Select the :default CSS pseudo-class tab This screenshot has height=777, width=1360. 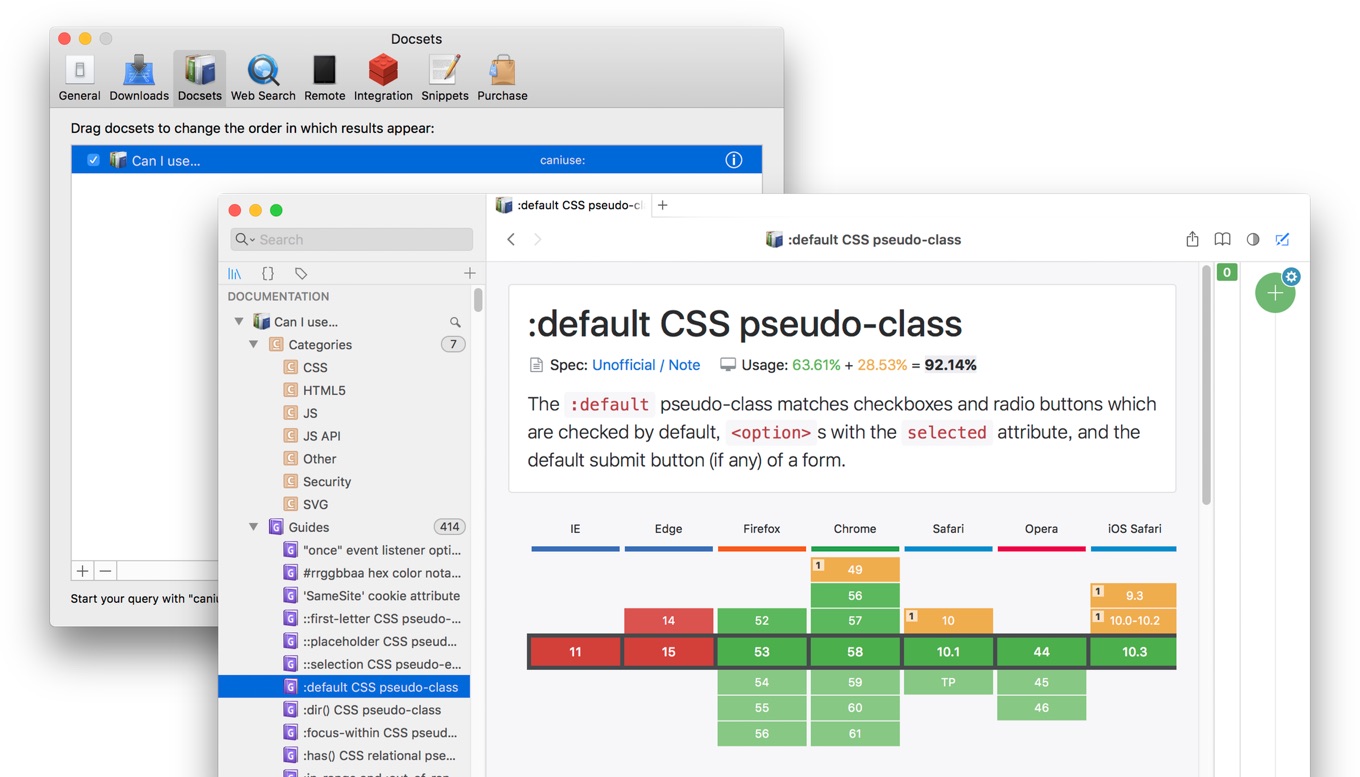(x=570, y=205)
